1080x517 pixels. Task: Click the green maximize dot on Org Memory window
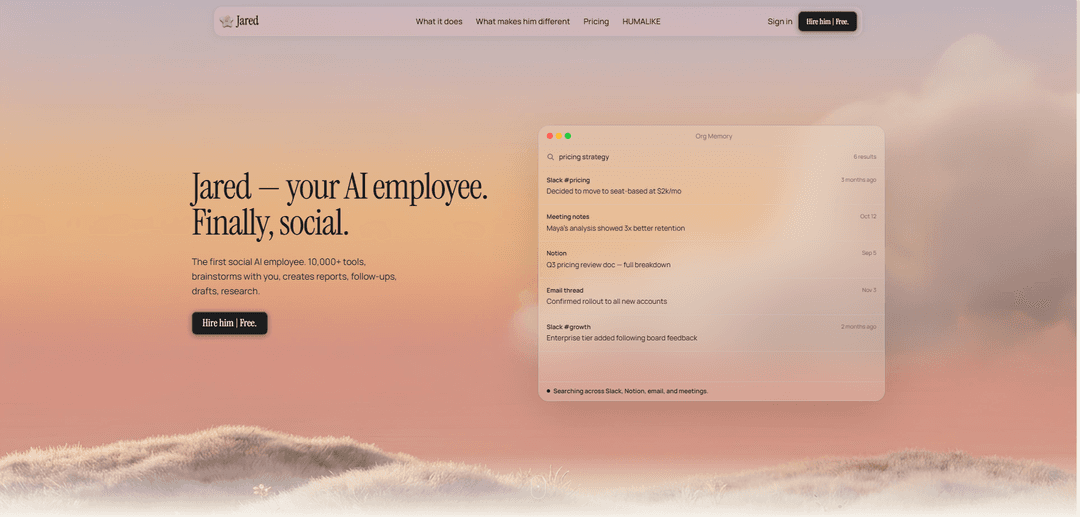pos(568,136)
